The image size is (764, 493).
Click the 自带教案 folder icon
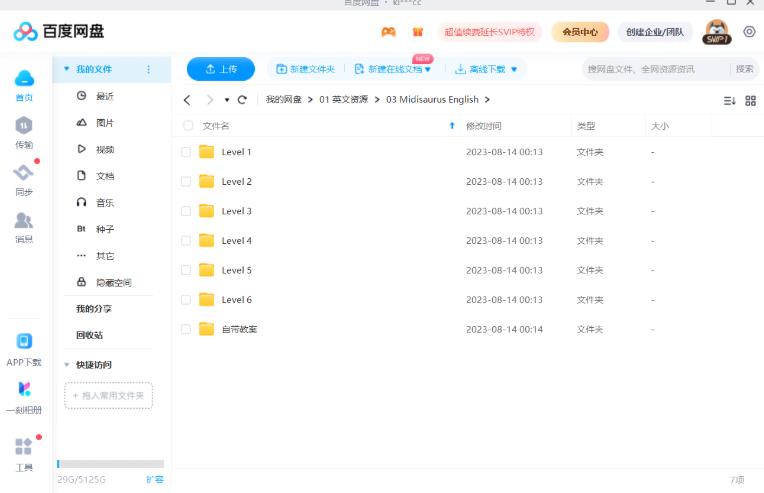207,329
